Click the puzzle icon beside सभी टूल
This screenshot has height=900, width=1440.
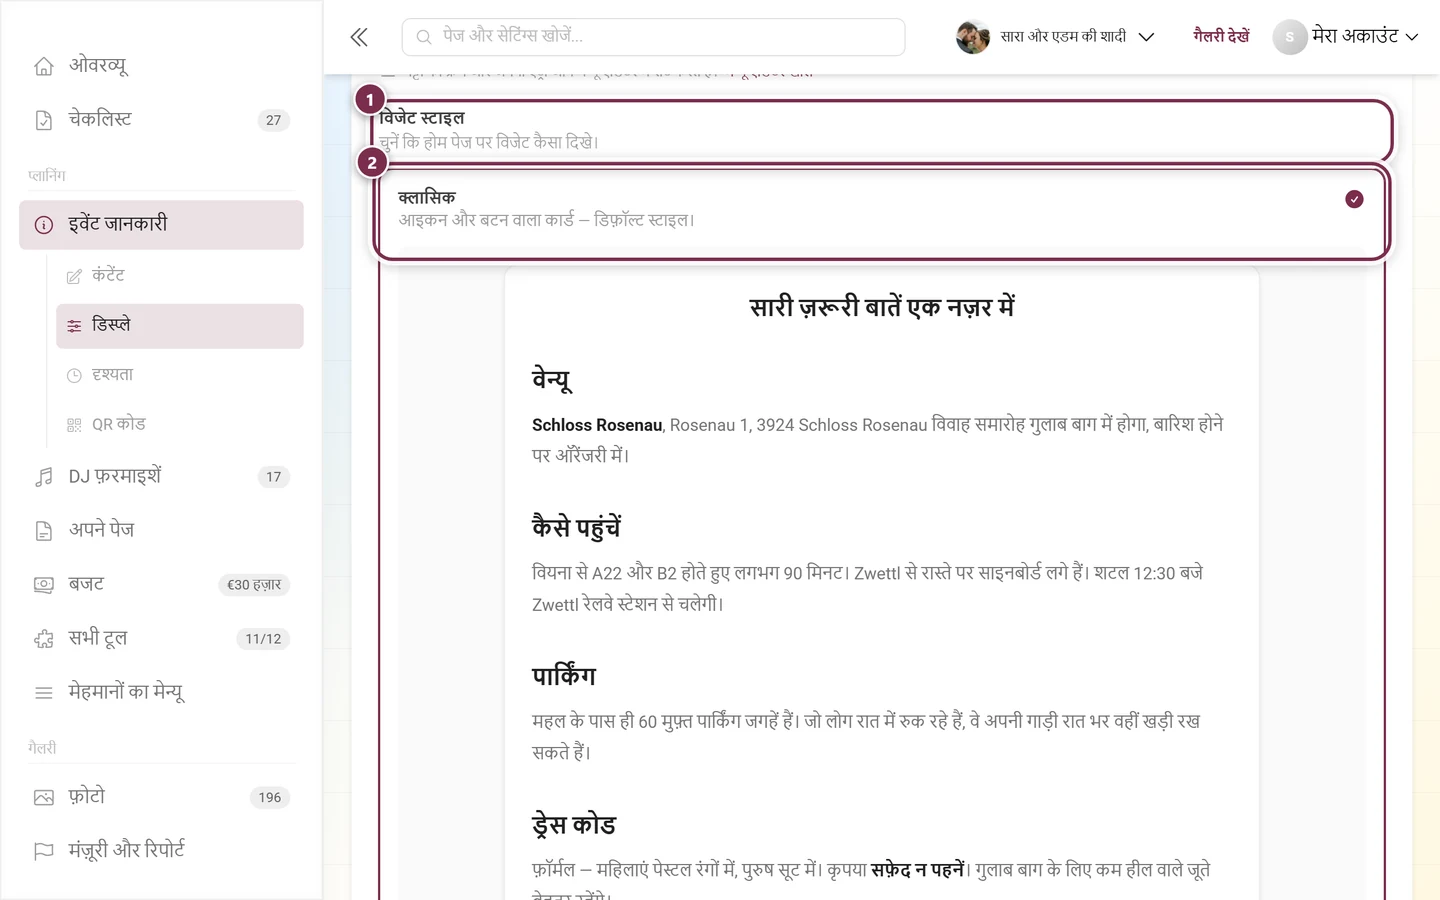44,639
